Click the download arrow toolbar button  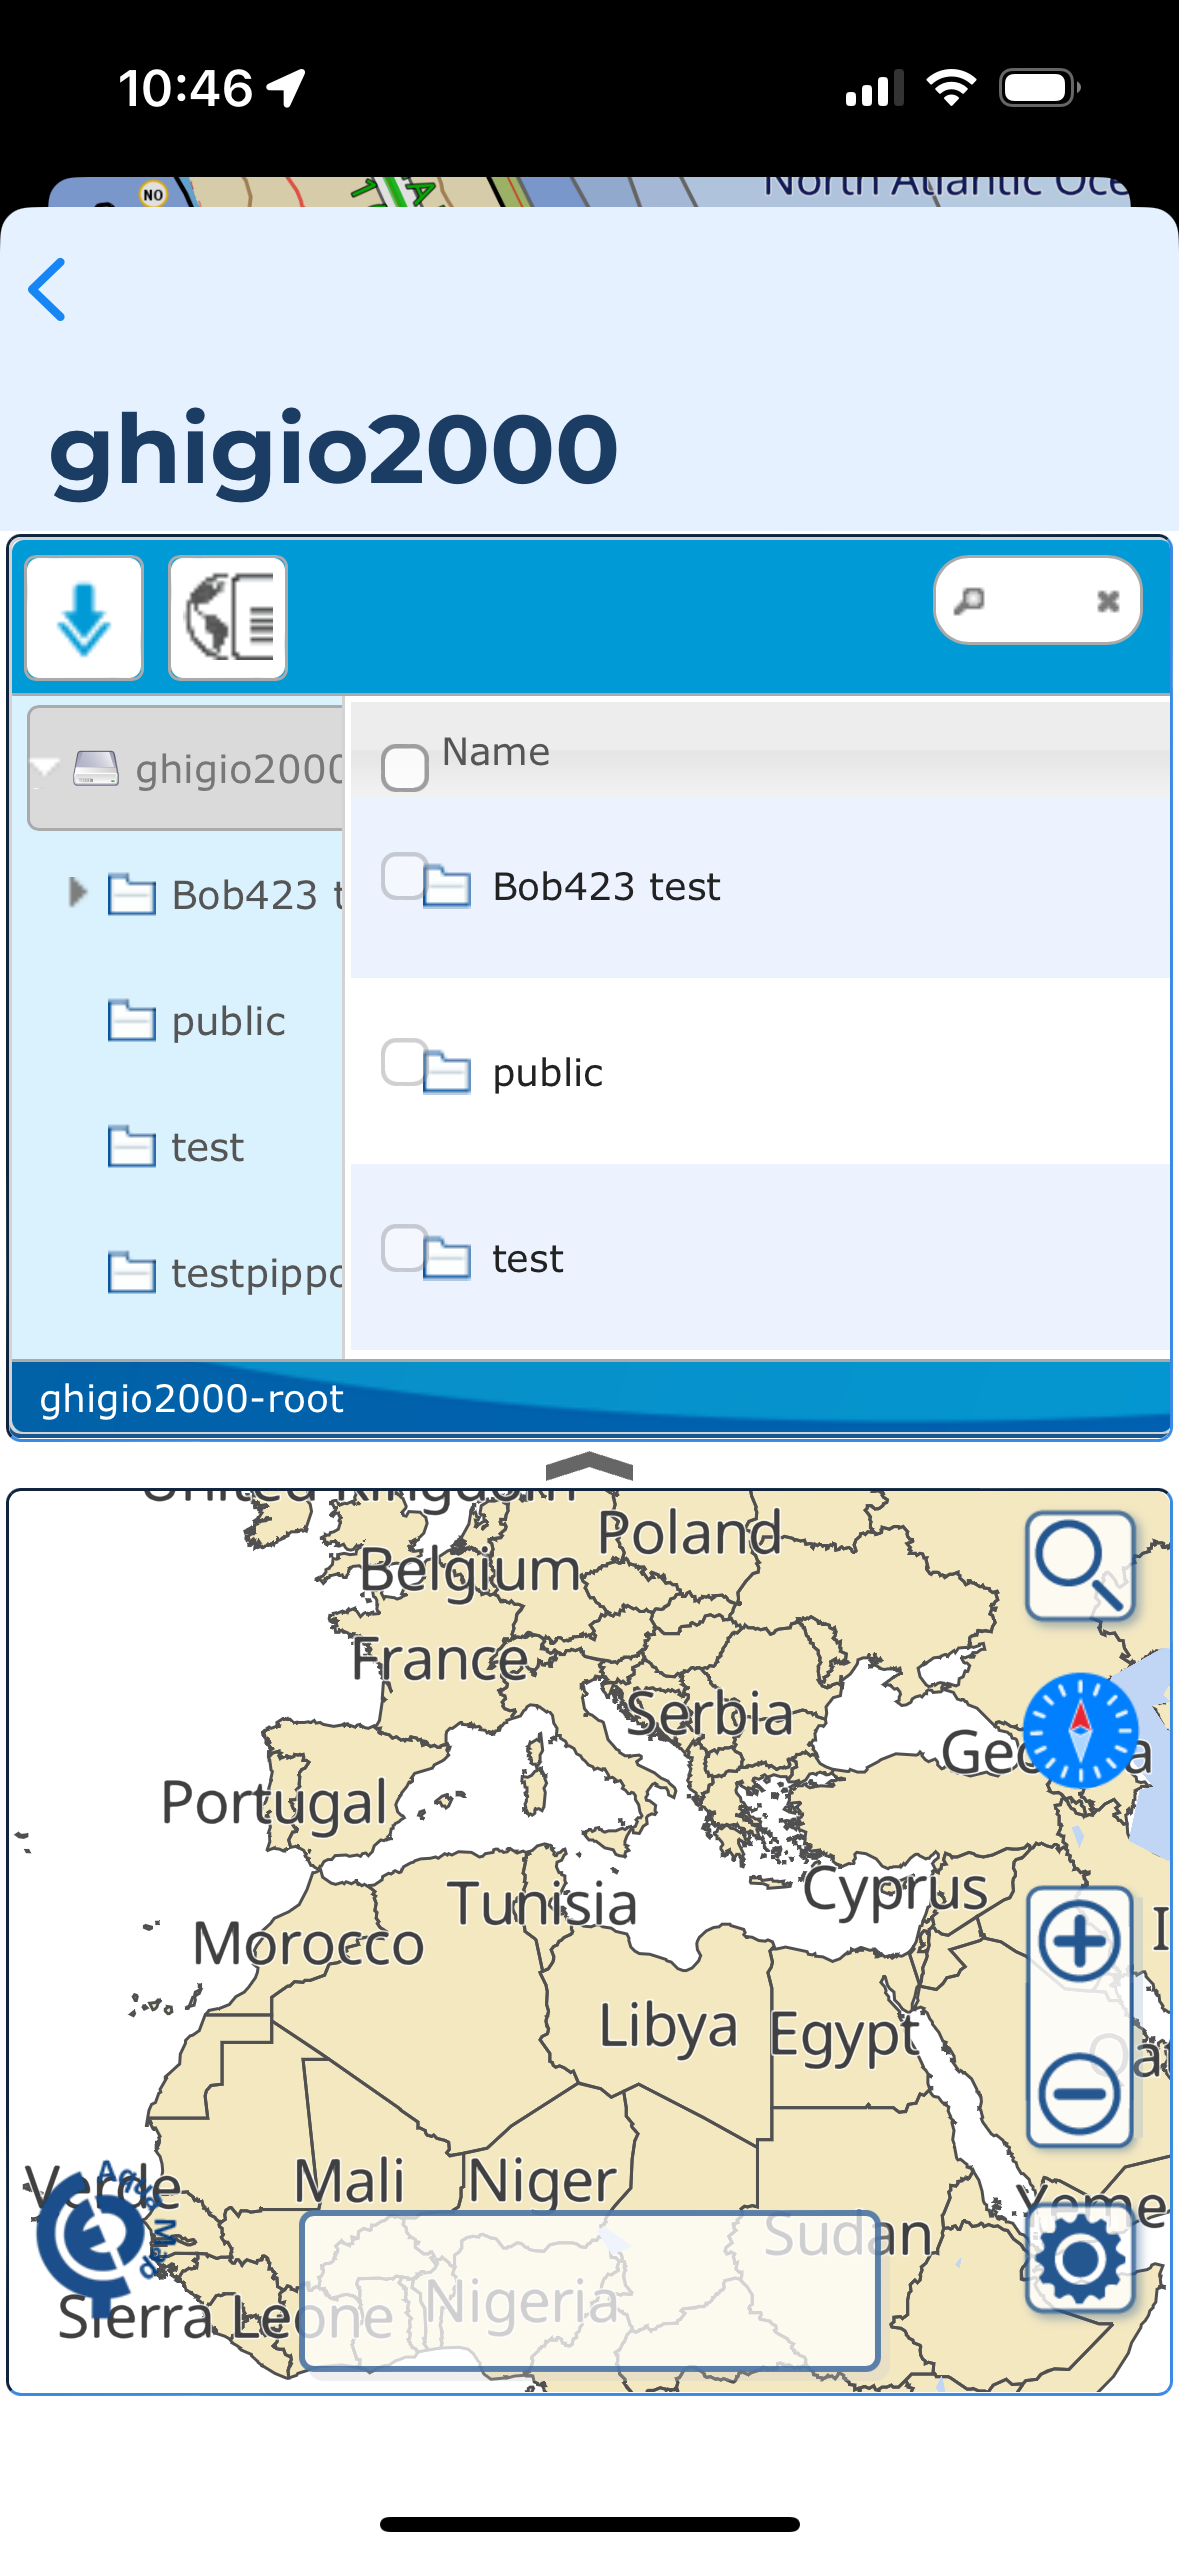pyautogui.click(x=84, y=619)
